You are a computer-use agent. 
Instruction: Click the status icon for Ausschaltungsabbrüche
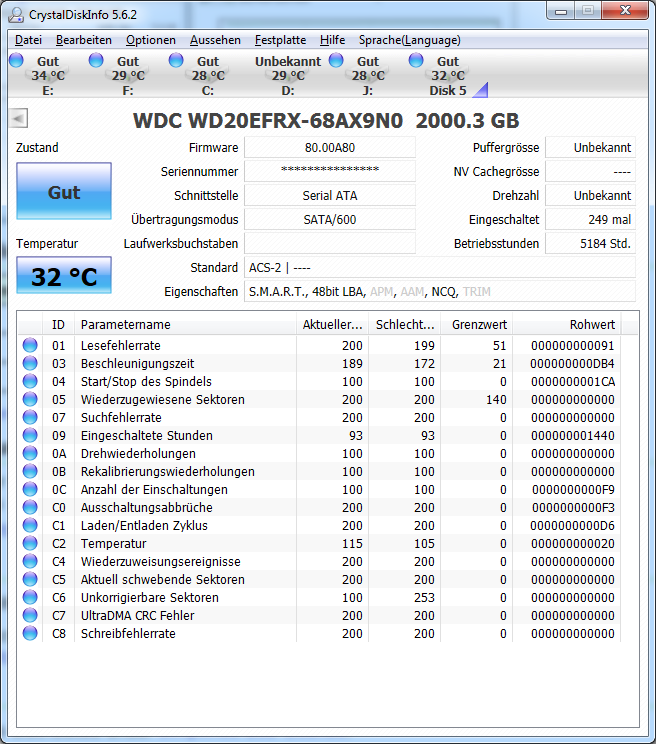tap(30, 507)
